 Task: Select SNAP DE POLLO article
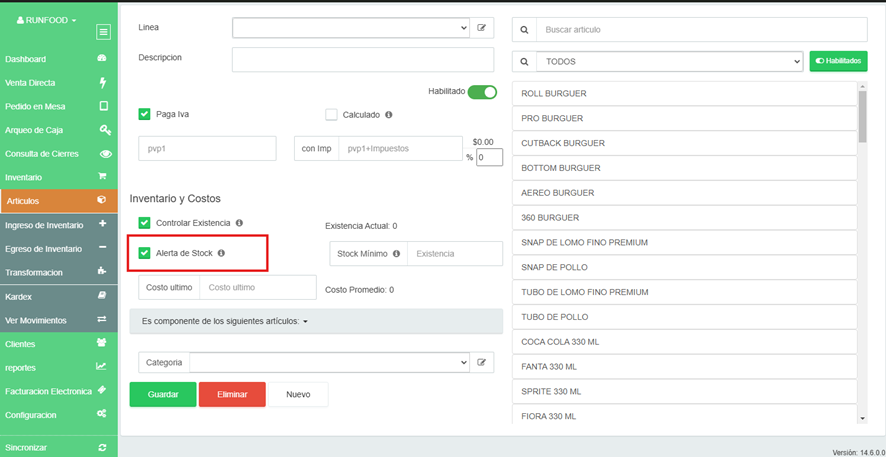click(685, 267)
